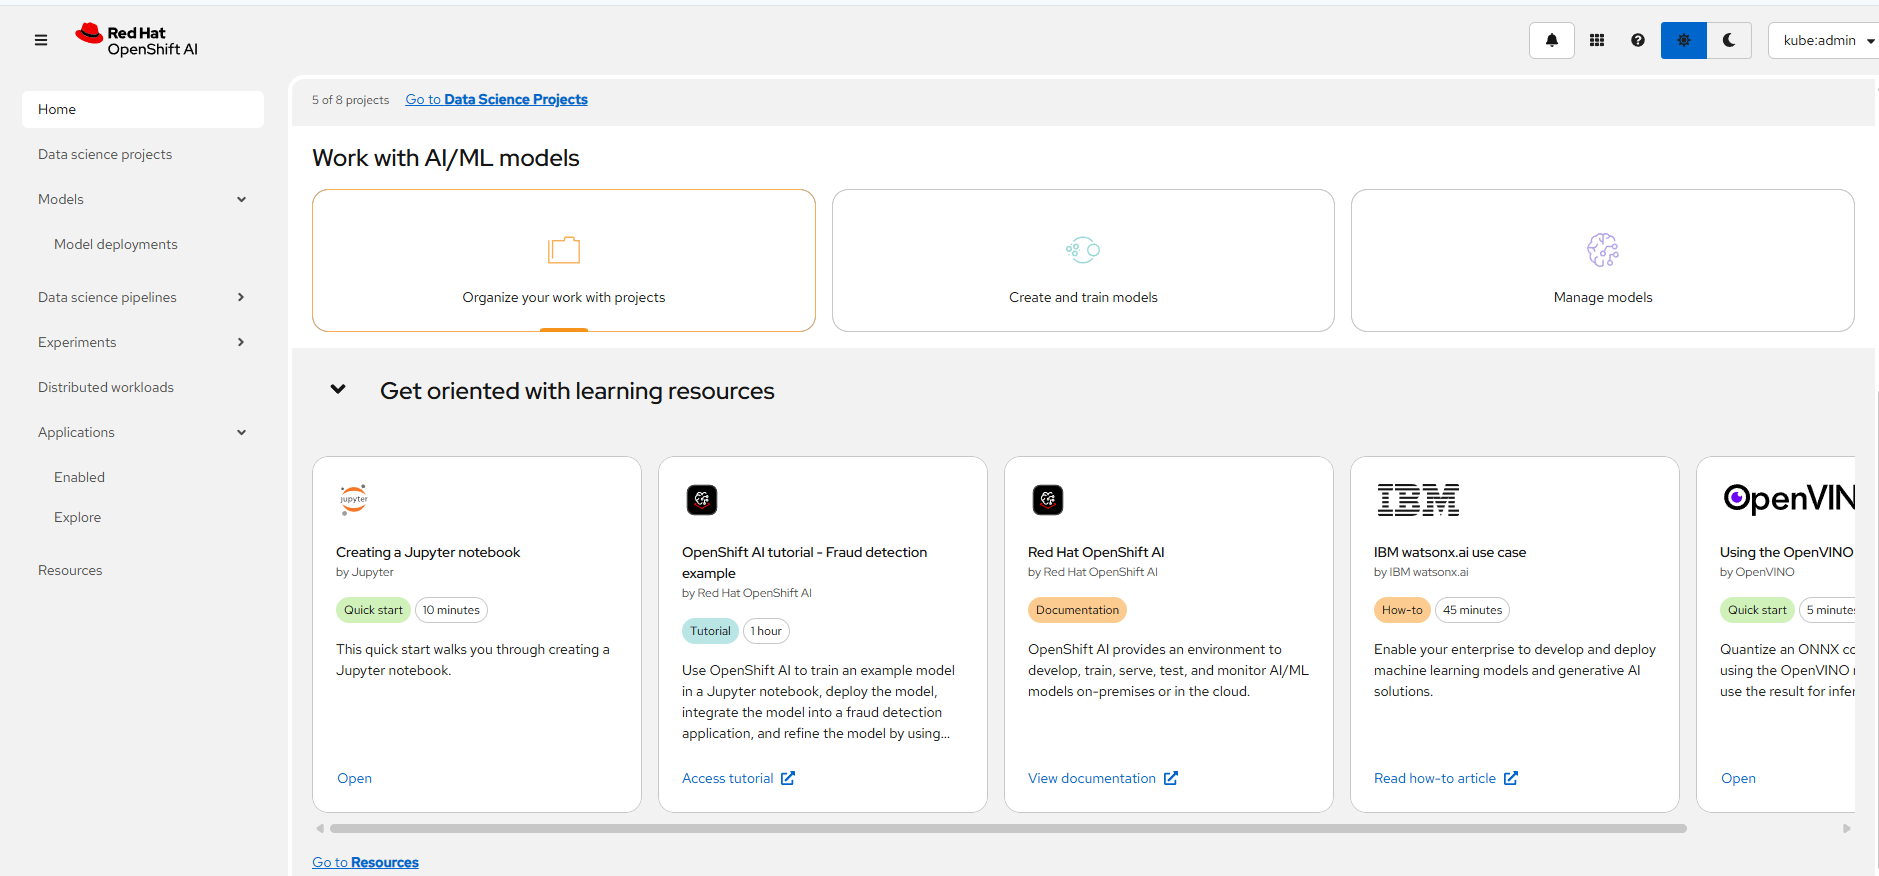Click the hamburger navigation menu icon
The height and width of the screenshot is (876, 1879).
(41, 40)
